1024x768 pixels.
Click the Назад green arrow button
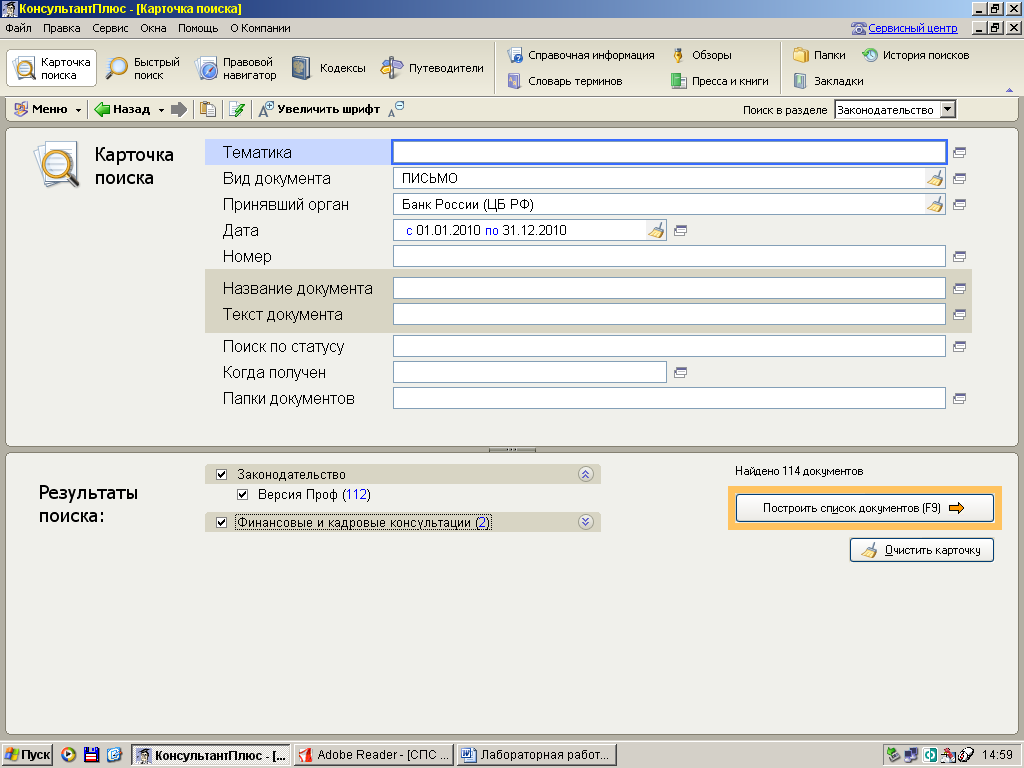[123, 110]
